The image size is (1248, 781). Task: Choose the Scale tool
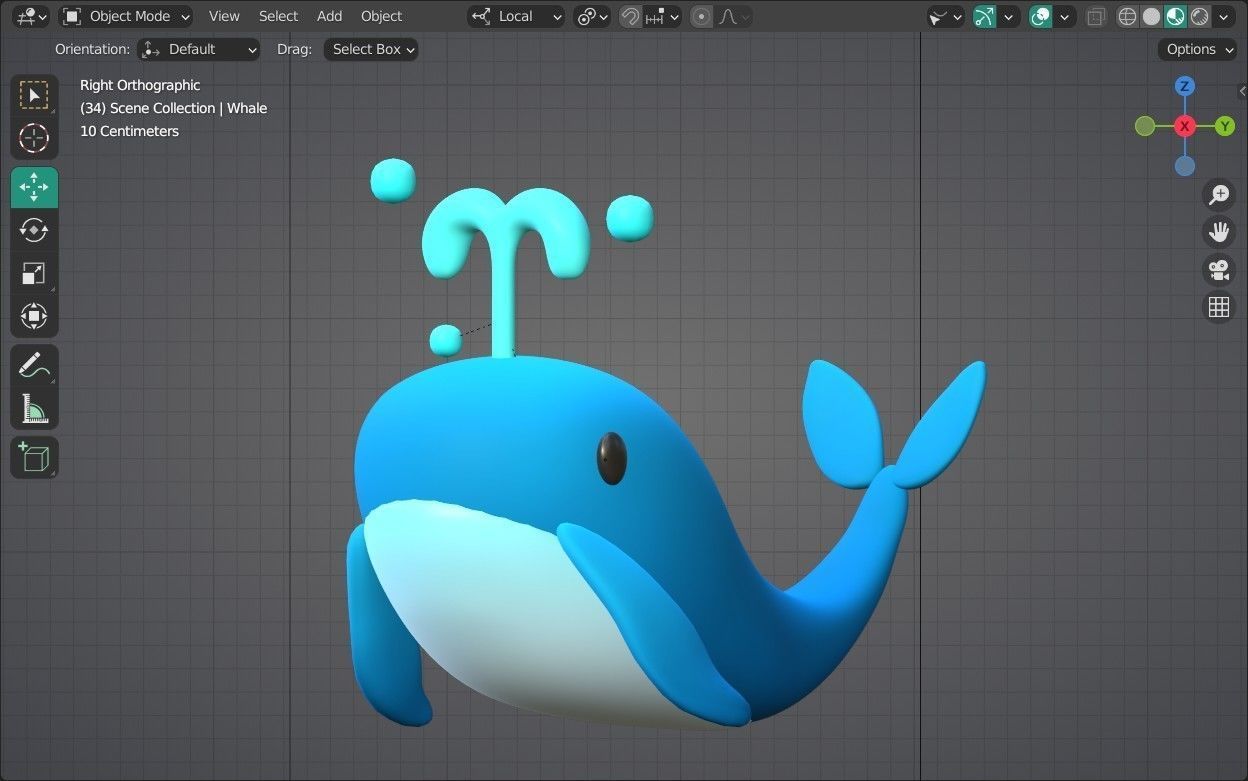click(34, 273)
